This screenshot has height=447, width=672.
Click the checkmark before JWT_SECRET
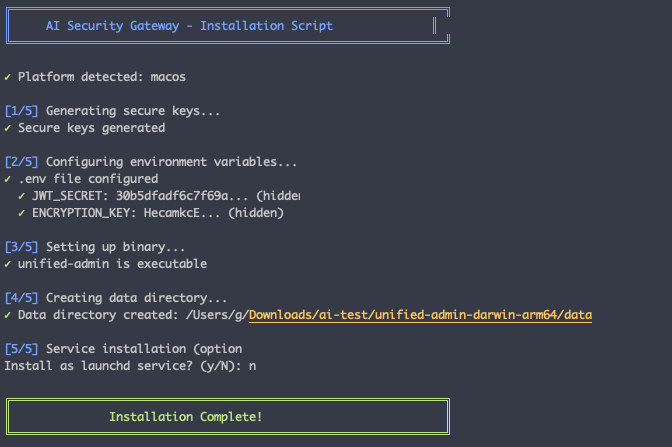click(22, 196)
